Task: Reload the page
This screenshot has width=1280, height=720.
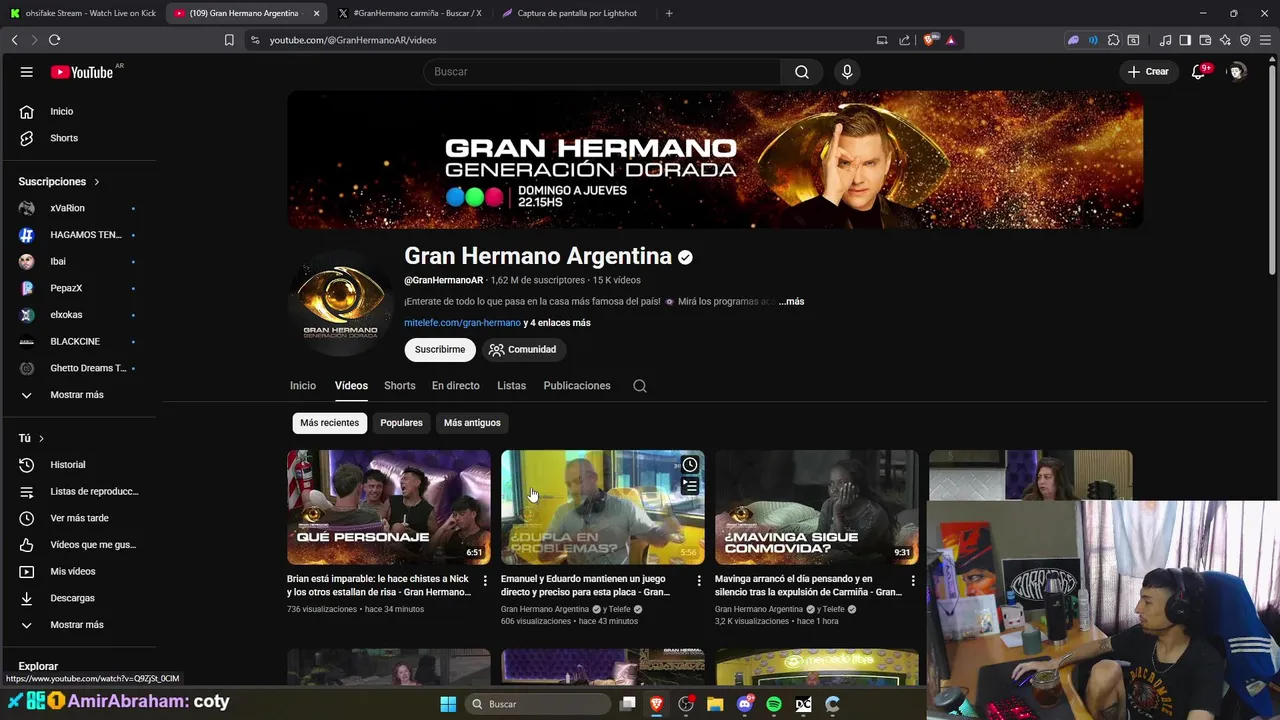Action: pyautogui.click(x=54, y=40)
